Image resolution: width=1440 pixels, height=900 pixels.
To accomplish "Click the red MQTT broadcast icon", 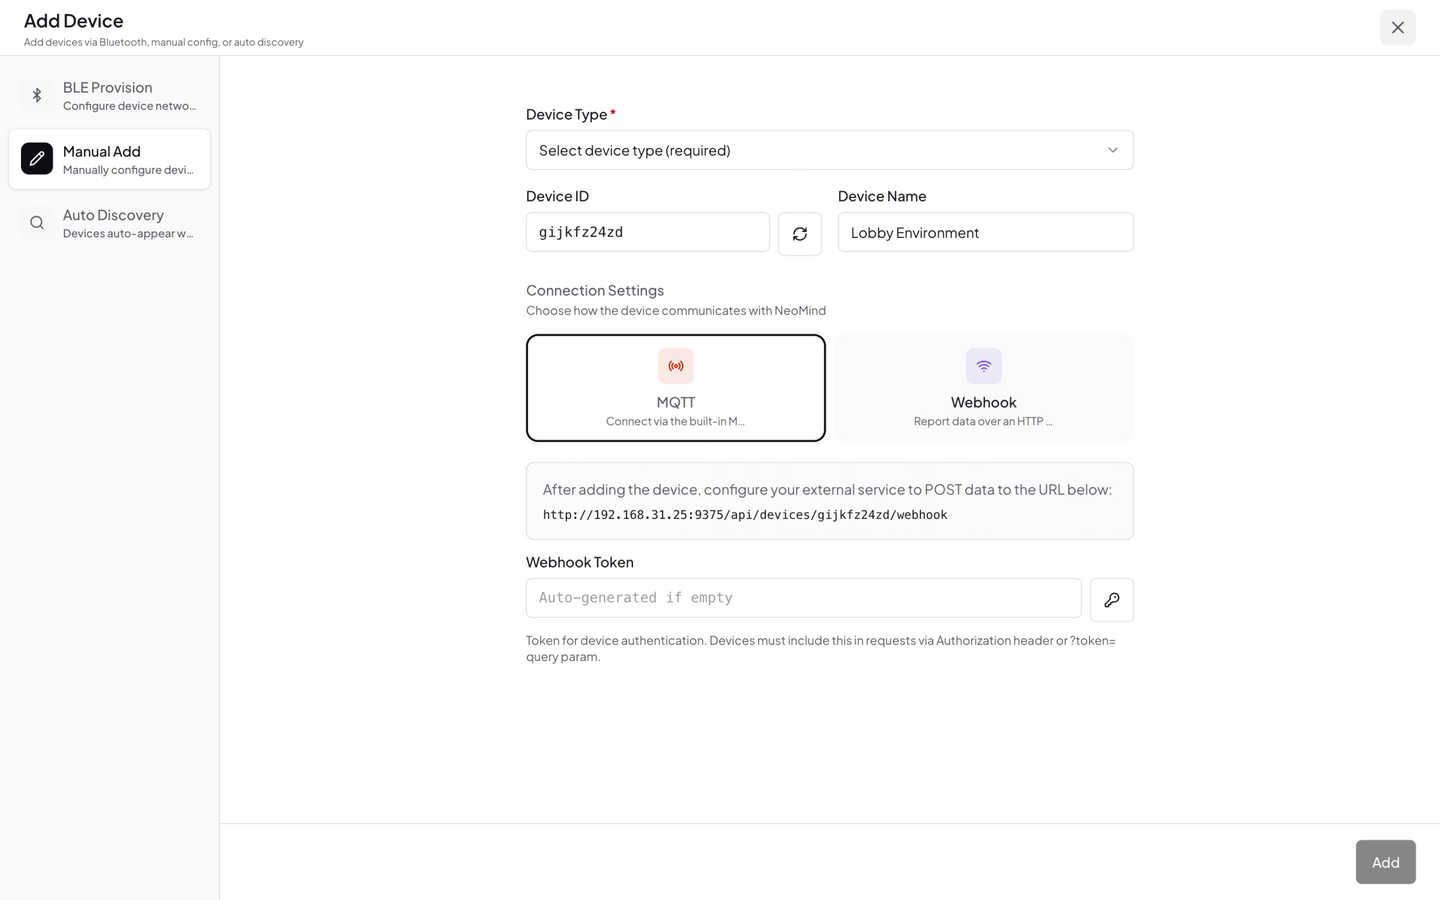I will tap(676, 366).
